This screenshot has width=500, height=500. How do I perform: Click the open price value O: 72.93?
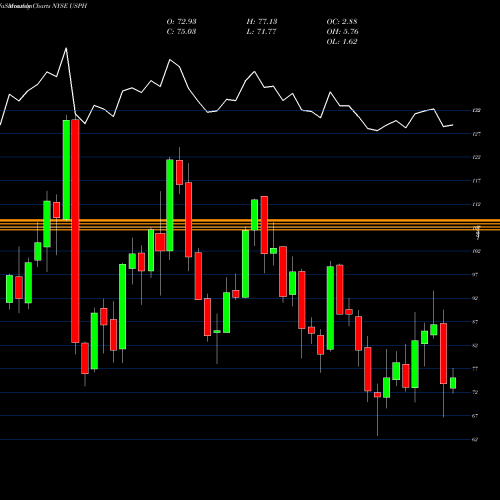pyautogui.click(x=181, y=22)
